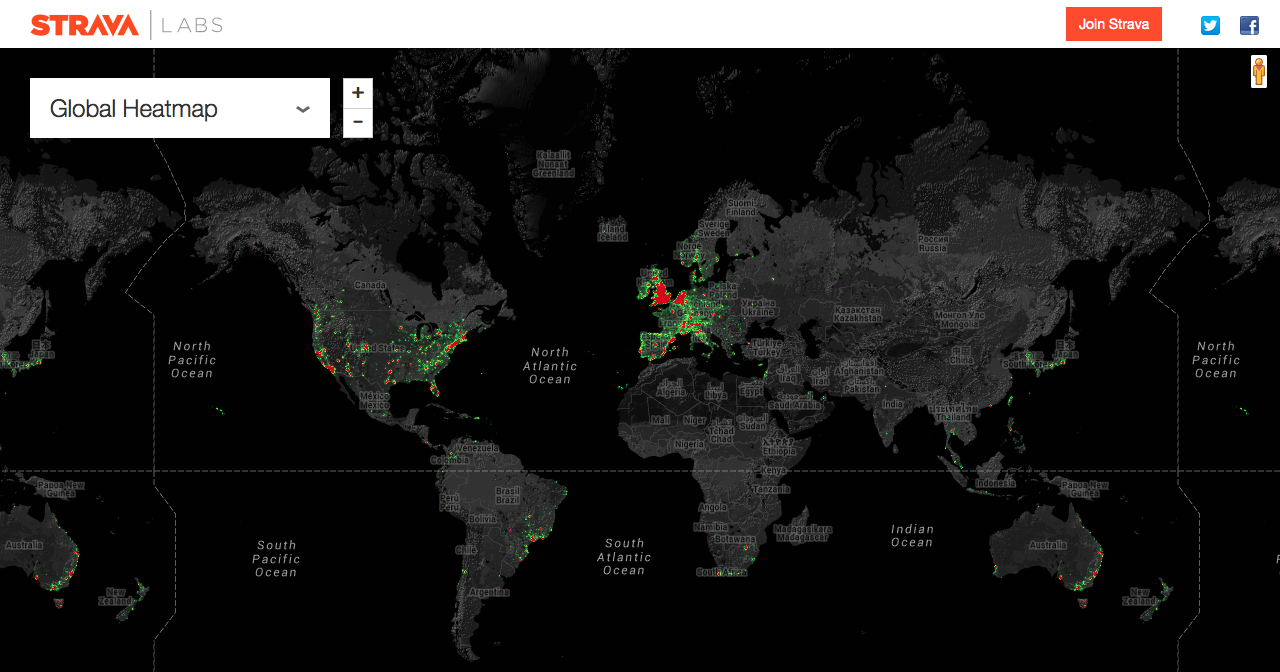The image size is (1280, 672).
Task: Click the Indian Ocean label on map
Action: pos(912,536)
